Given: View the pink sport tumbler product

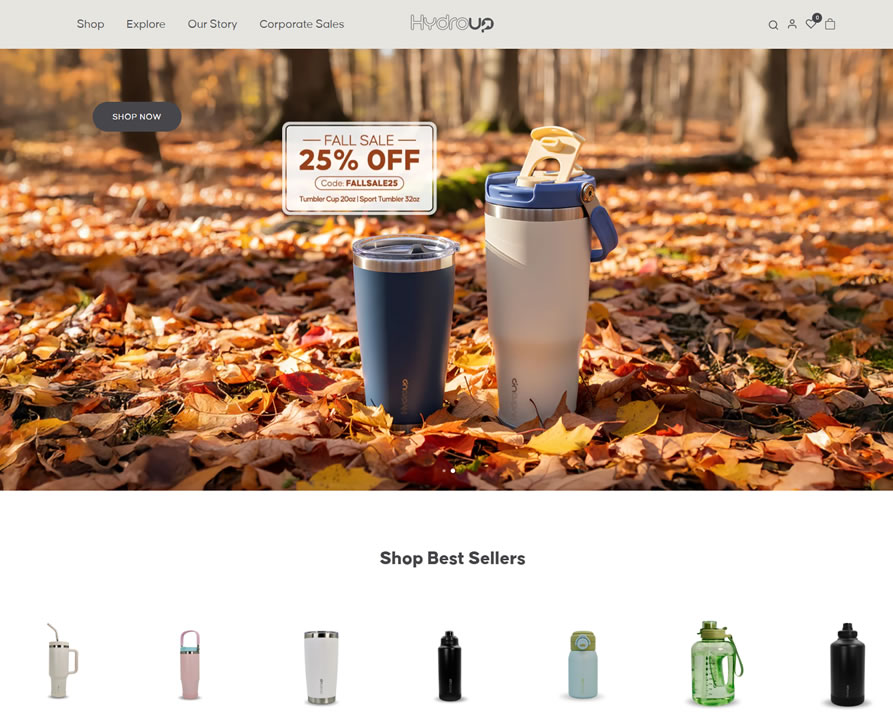Looking at the screenshot, I should coord(190,664).
